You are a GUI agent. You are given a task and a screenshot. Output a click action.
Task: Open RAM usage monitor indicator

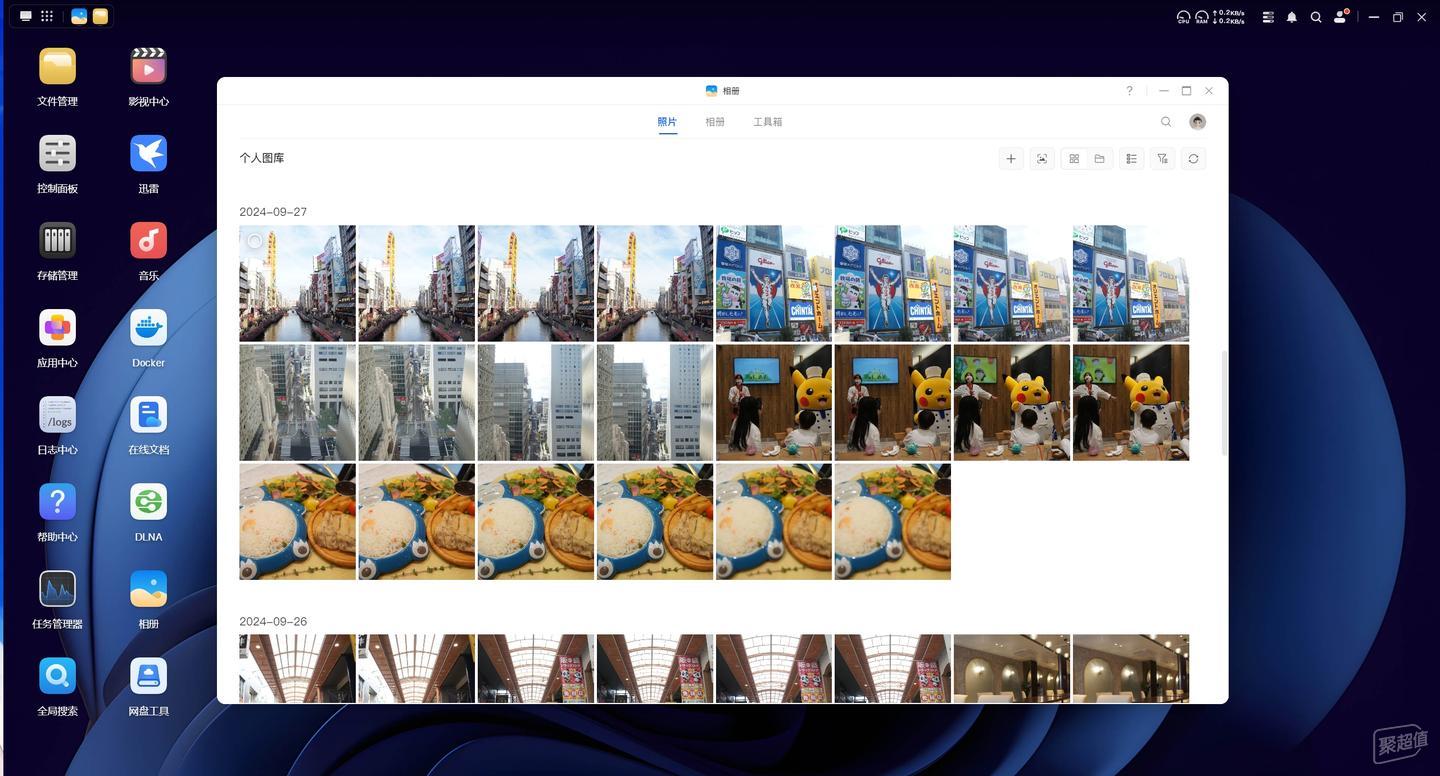coord(1201,17)
